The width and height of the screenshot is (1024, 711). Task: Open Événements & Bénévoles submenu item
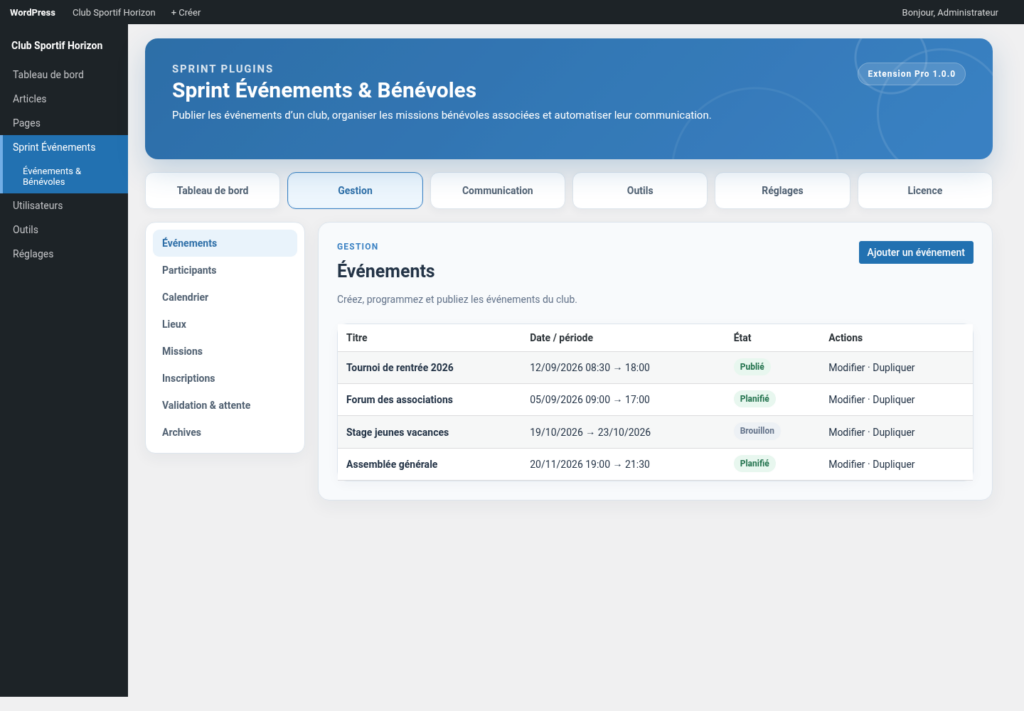point(64,176)
